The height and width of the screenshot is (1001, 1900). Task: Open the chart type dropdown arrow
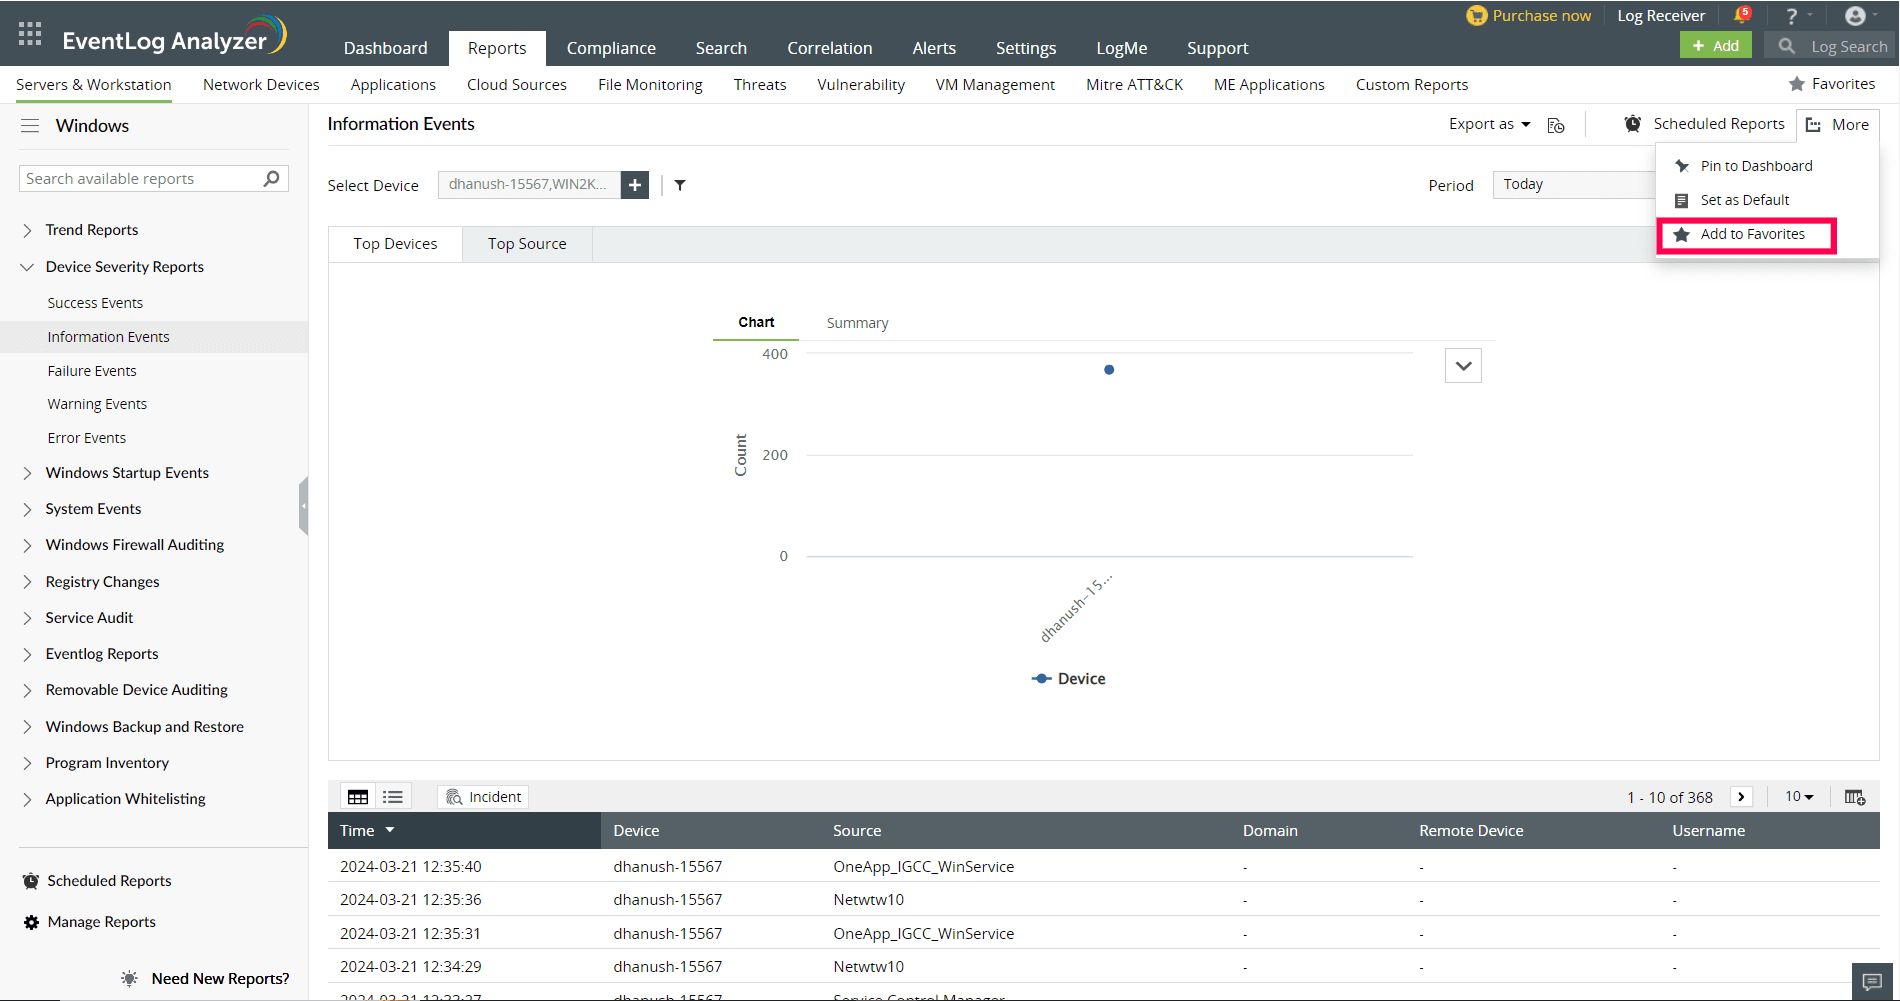tap(1463, 366)
